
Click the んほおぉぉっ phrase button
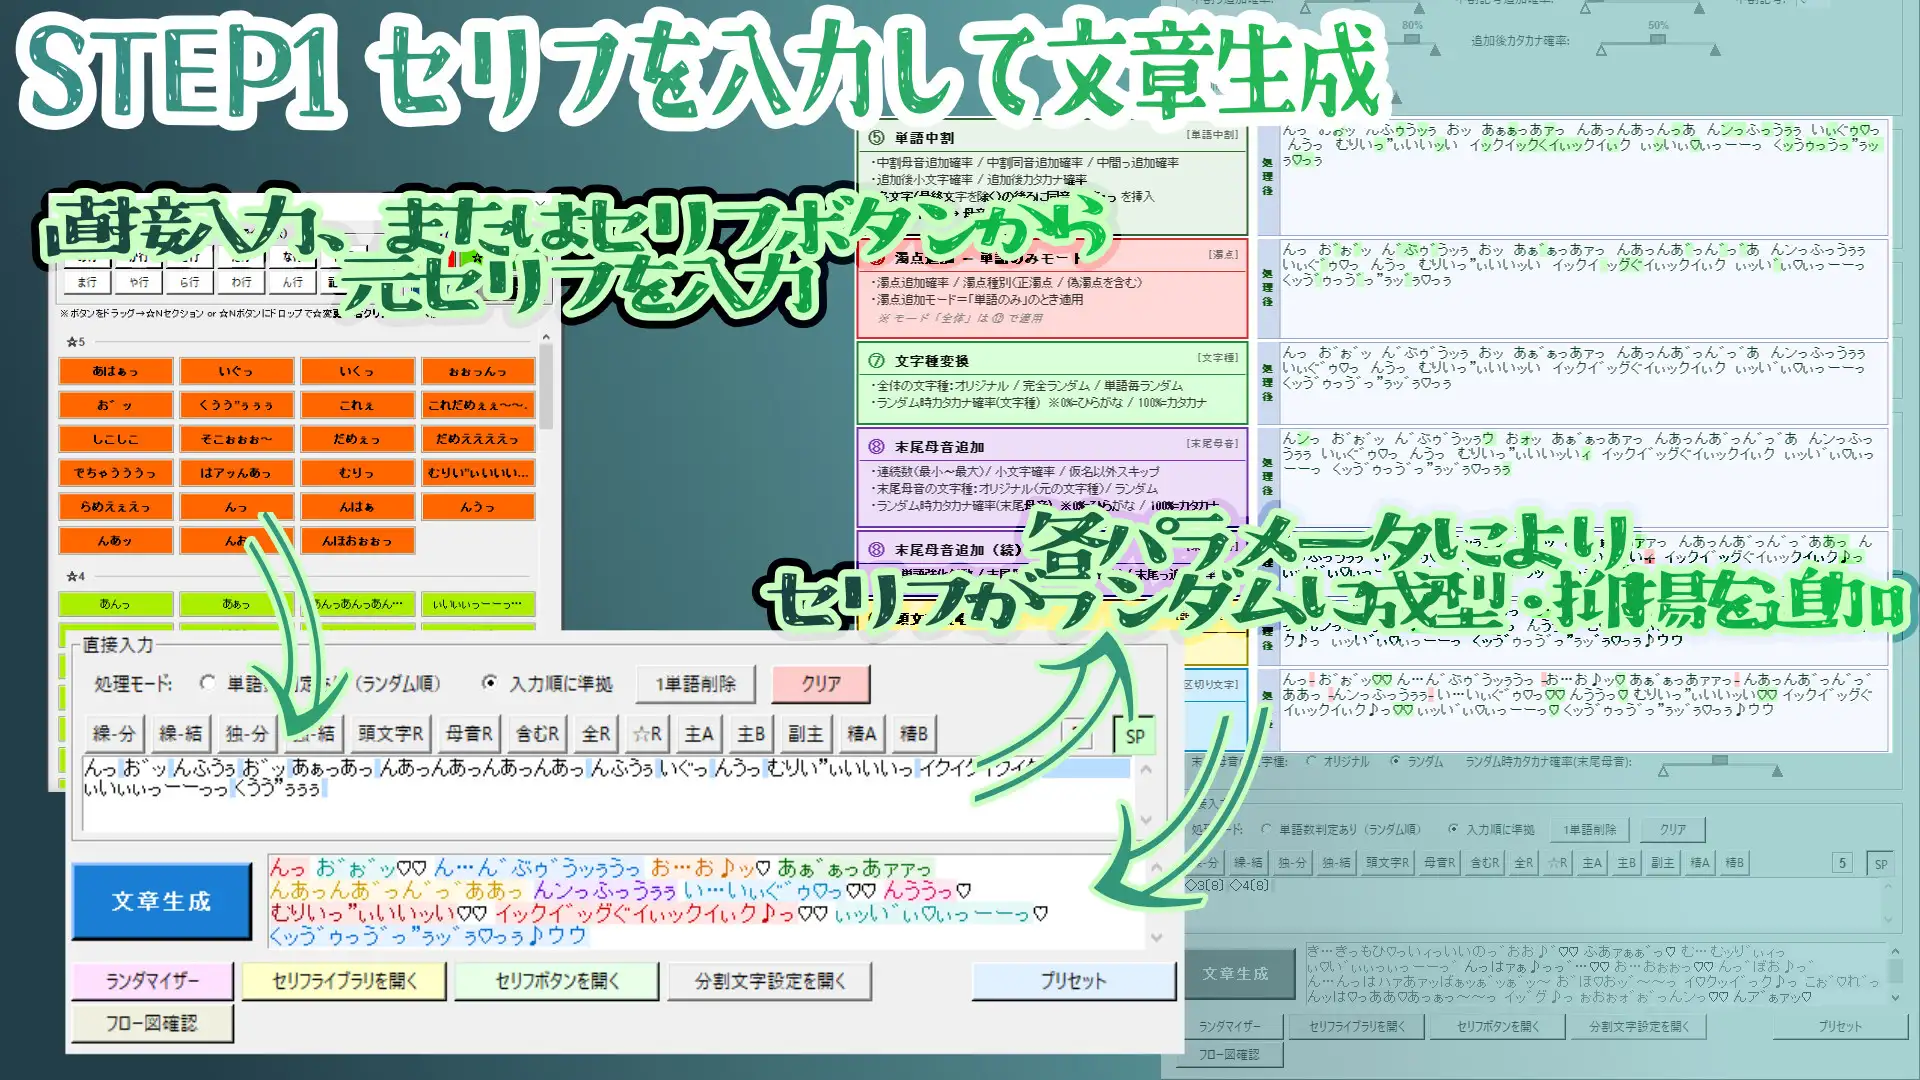(356, 540)
